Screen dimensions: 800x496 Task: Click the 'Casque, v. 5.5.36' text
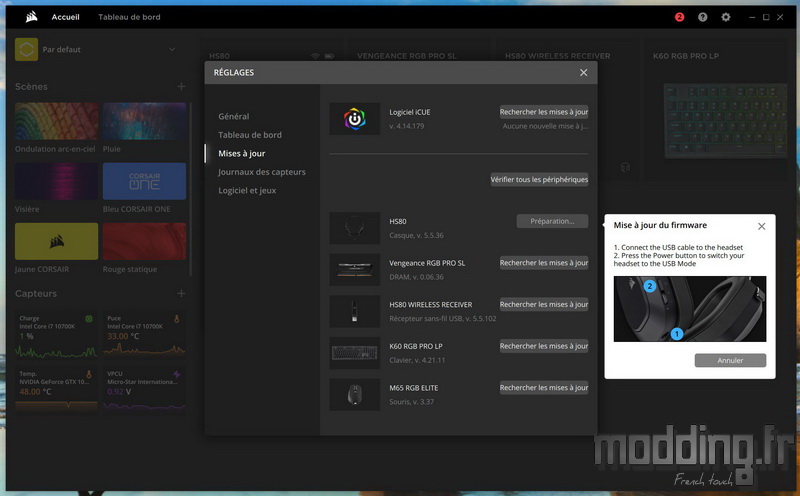pos(416,235)
